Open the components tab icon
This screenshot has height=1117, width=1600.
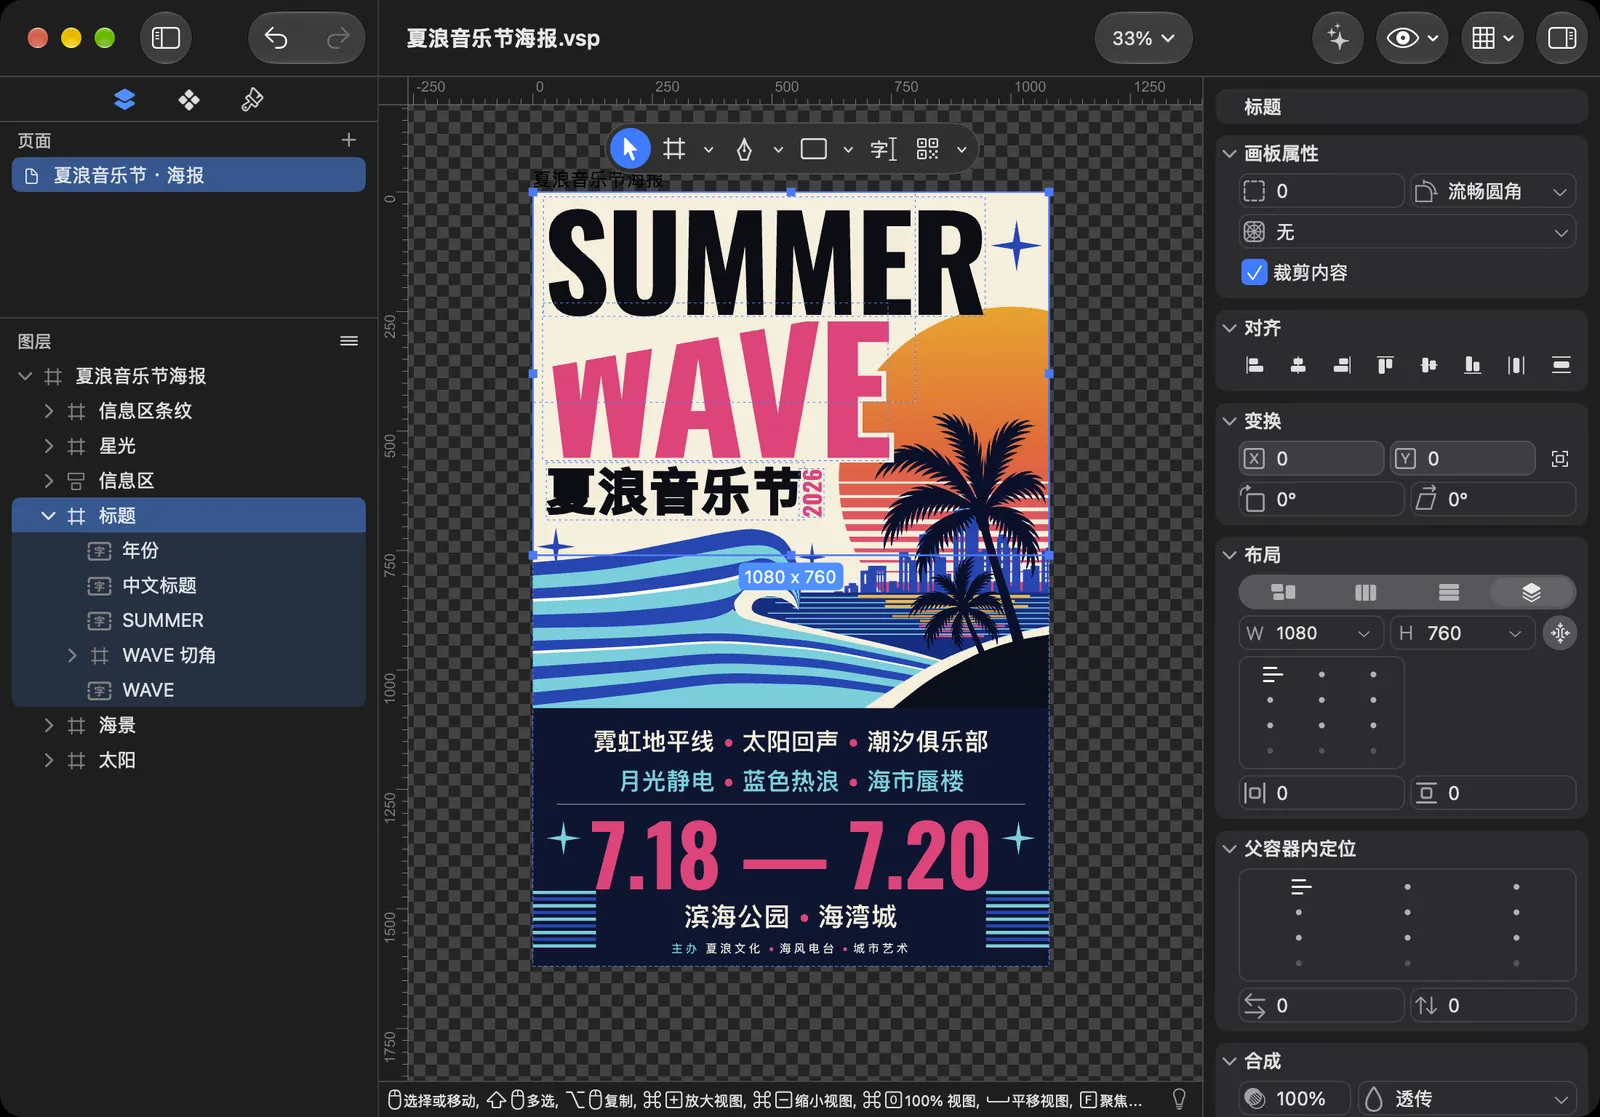coord(189,100)
